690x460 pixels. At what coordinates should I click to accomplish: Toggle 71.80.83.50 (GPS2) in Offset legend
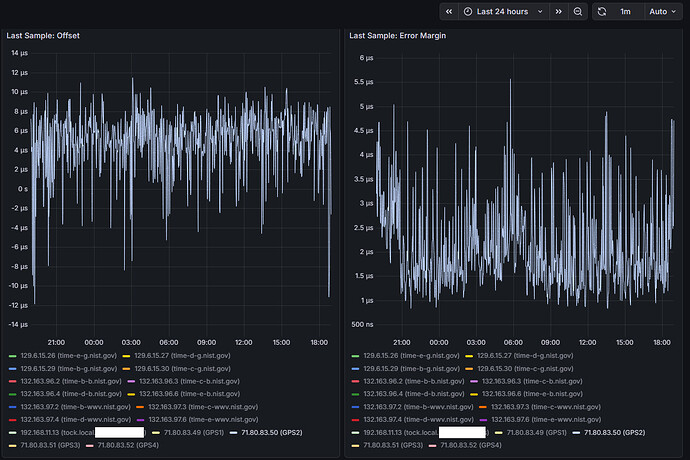(x=266, y=433)
